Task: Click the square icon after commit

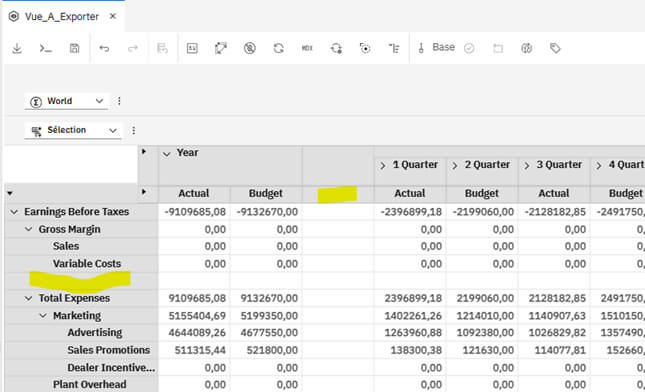Action: [x=498, y=48]
